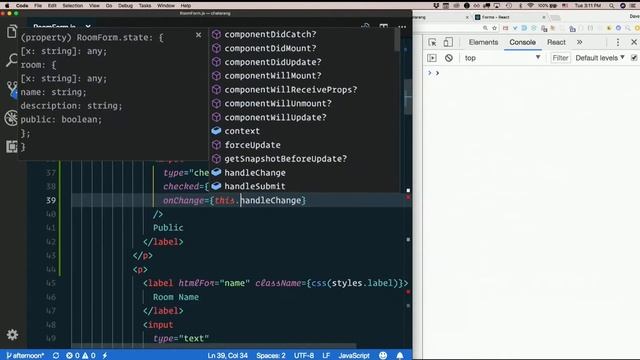Viewport: 640px width, 360px height.
Task: Open the DevTools customize three-dot menu
Action: coord(618,42)
